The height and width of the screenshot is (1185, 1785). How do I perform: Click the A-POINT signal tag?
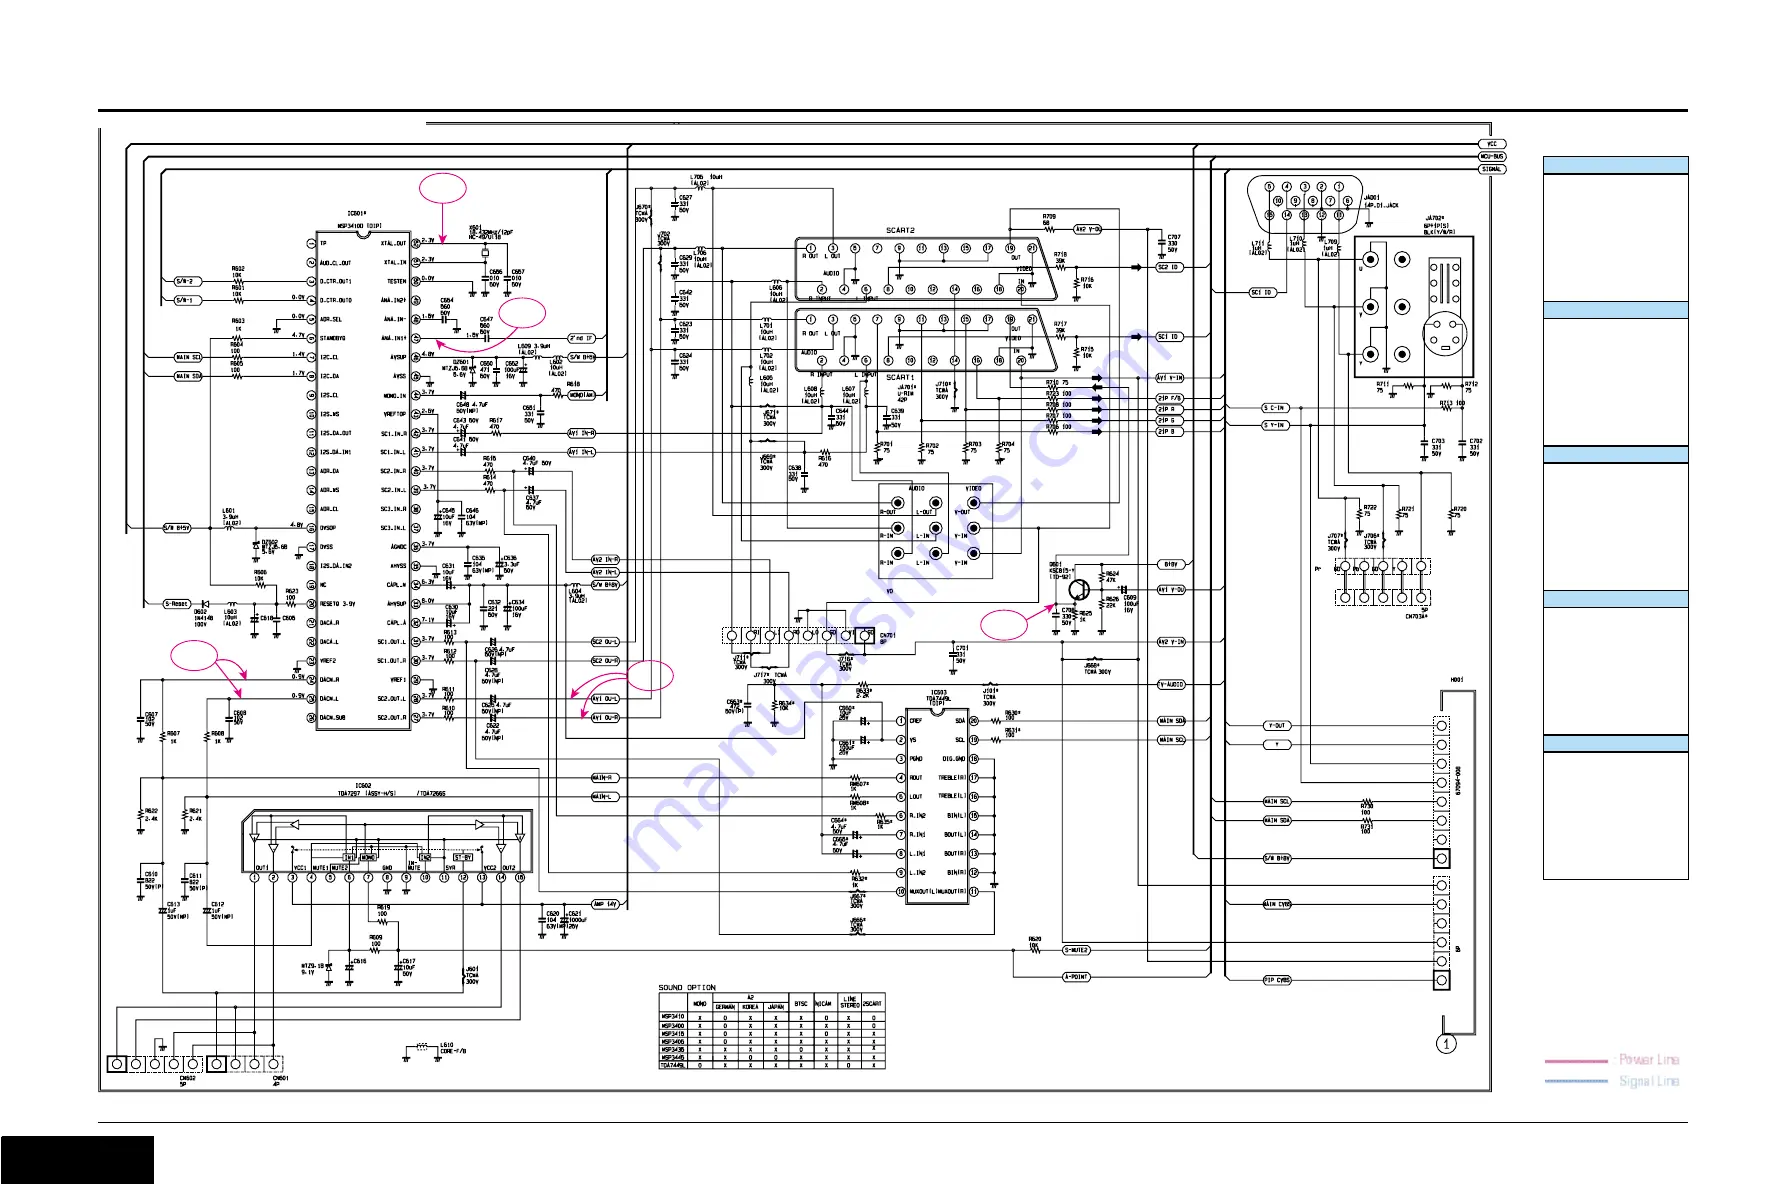(1076, 977)
